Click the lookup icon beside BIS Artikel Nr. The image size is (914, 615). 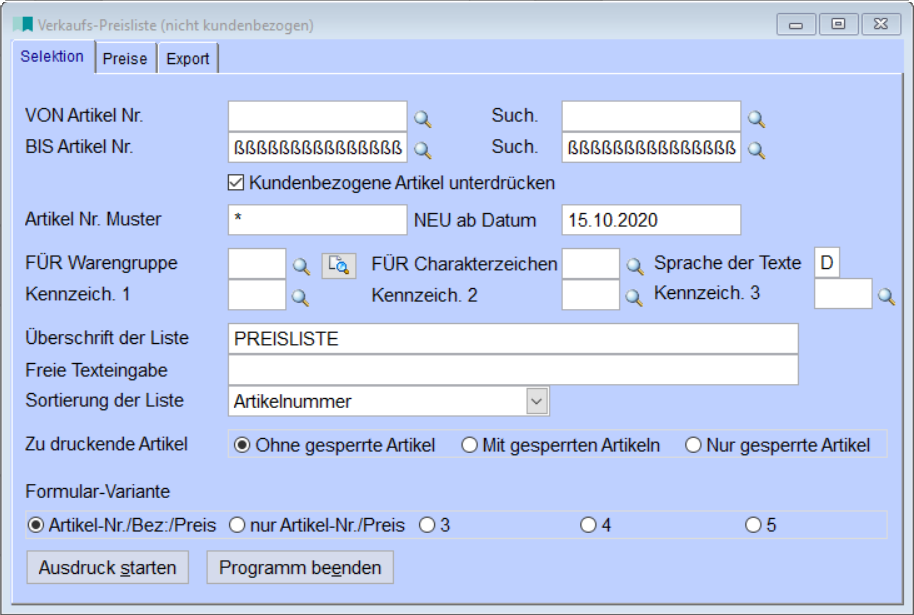(423, 150)
